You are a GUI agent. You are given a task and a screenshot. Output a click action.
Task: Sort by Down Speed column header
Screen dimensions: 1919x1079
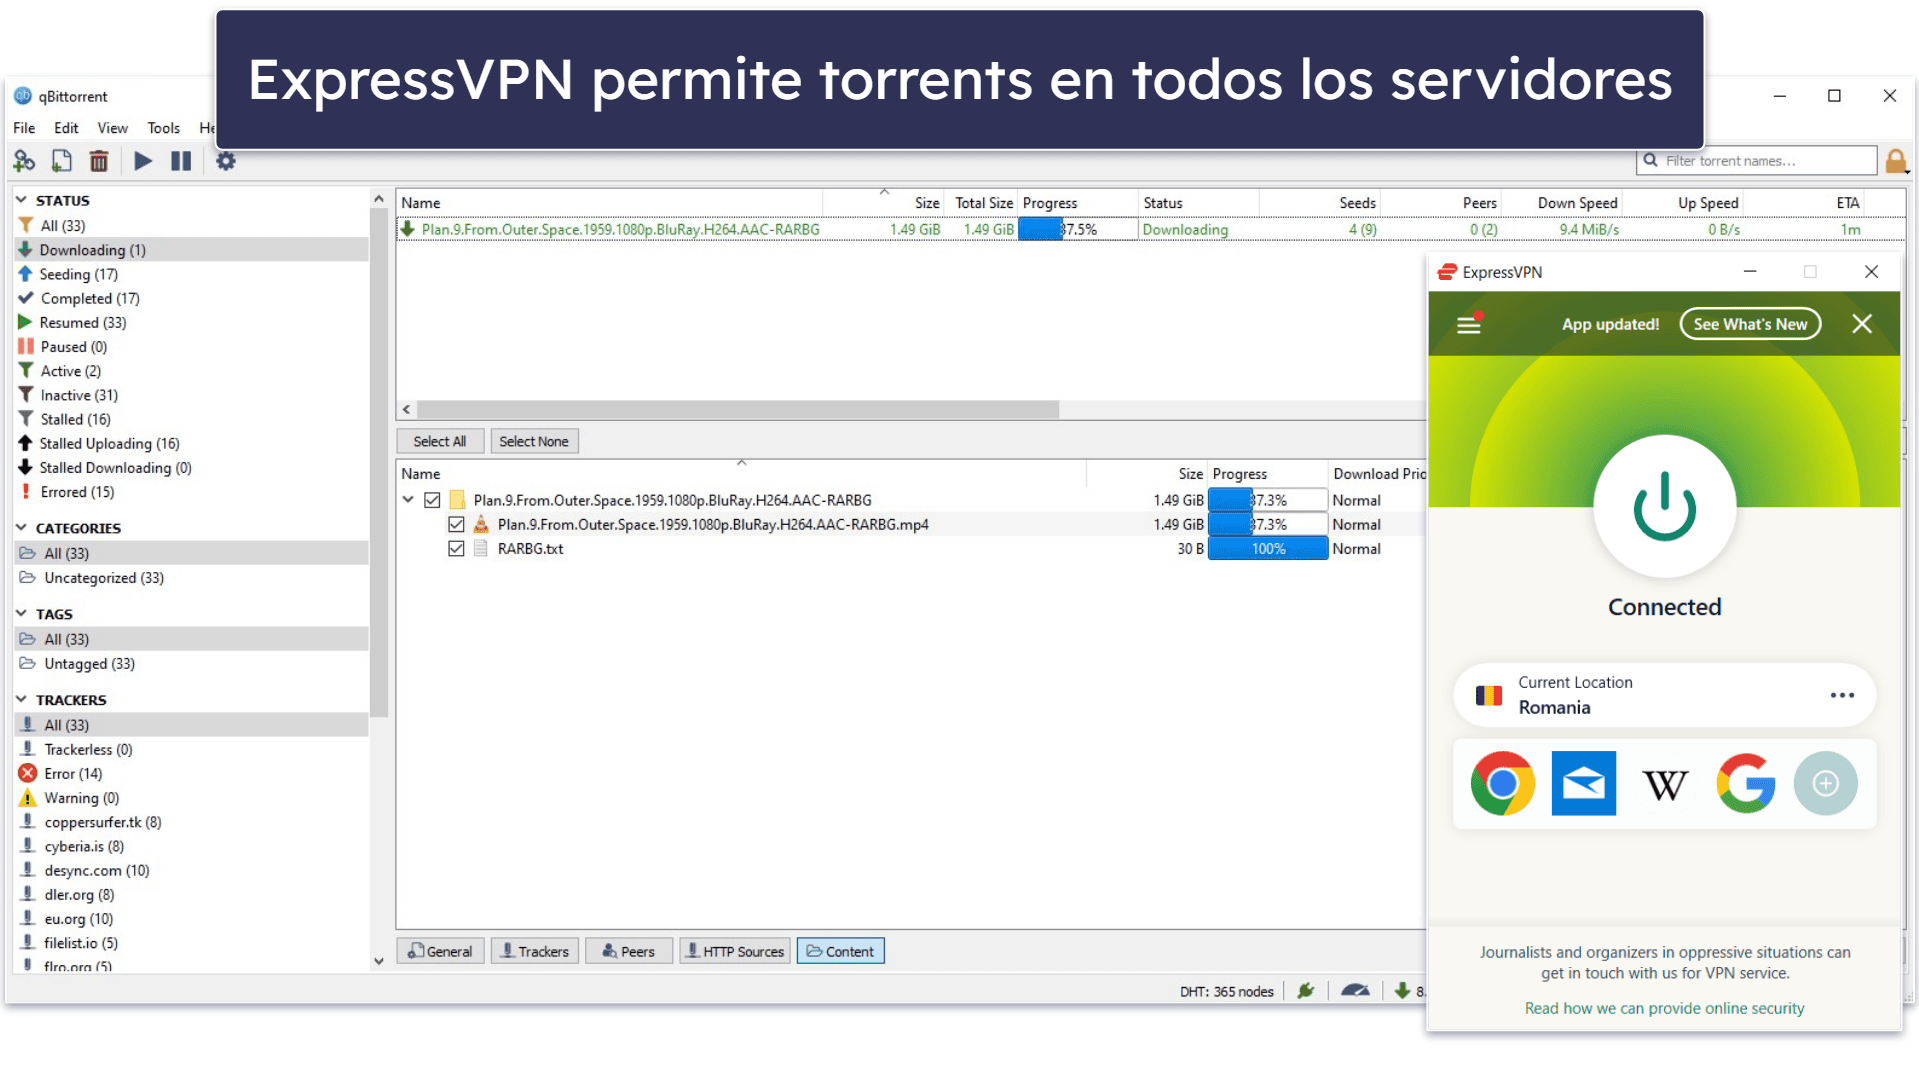pos(1577,203)
